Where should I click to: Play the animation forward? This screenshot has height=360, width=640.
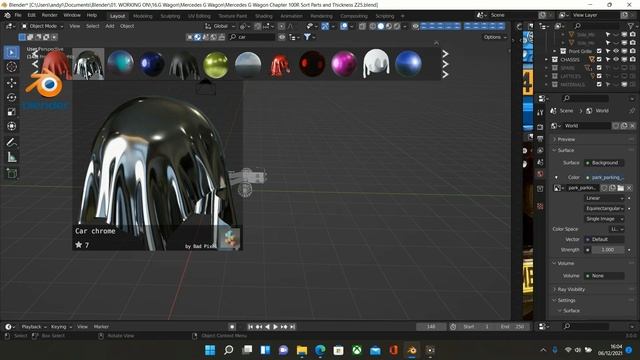(x=276, y=327)
